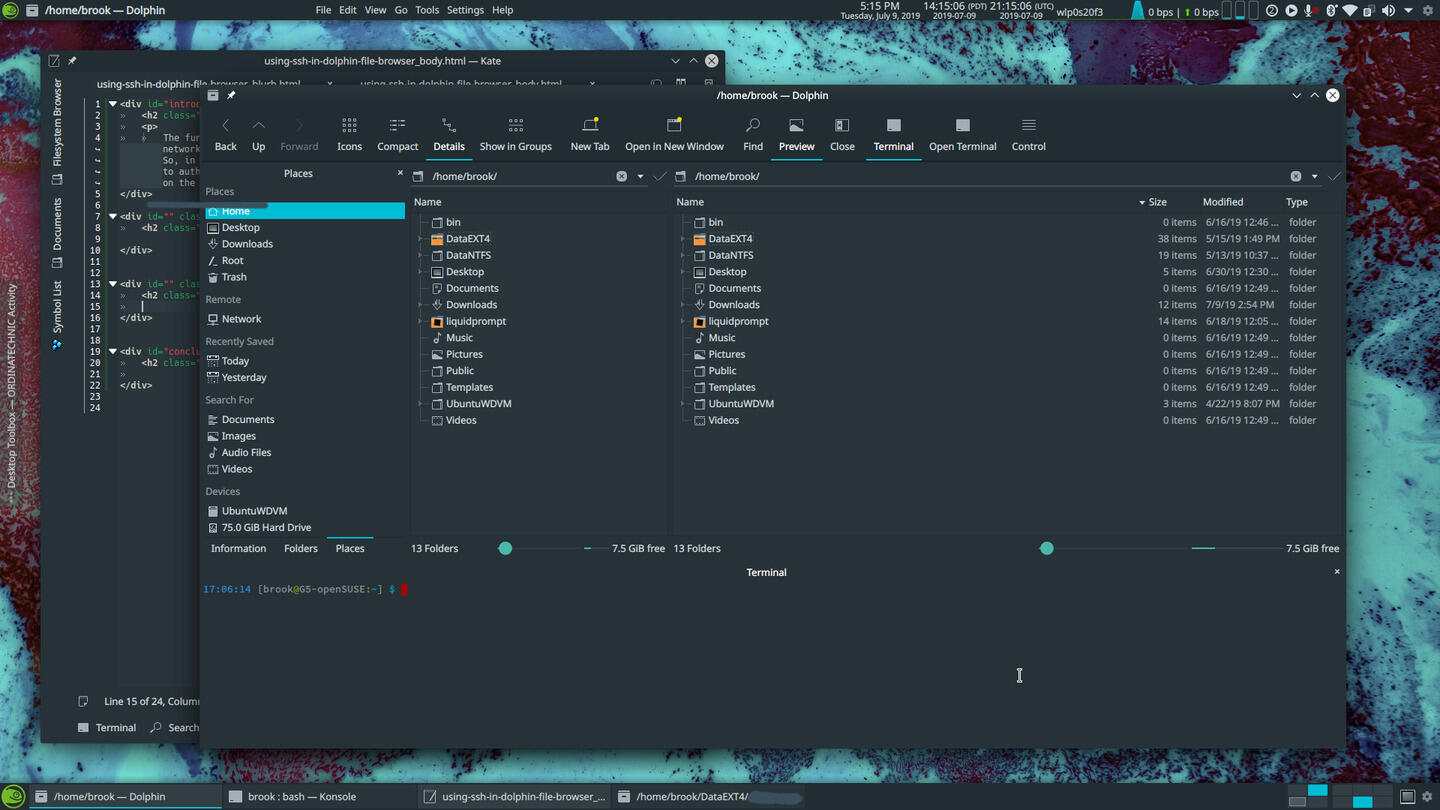Viewport: 1440px width, 810px height.
Task: Open a New Tab in Dolphin
Action: coord(589,133)
